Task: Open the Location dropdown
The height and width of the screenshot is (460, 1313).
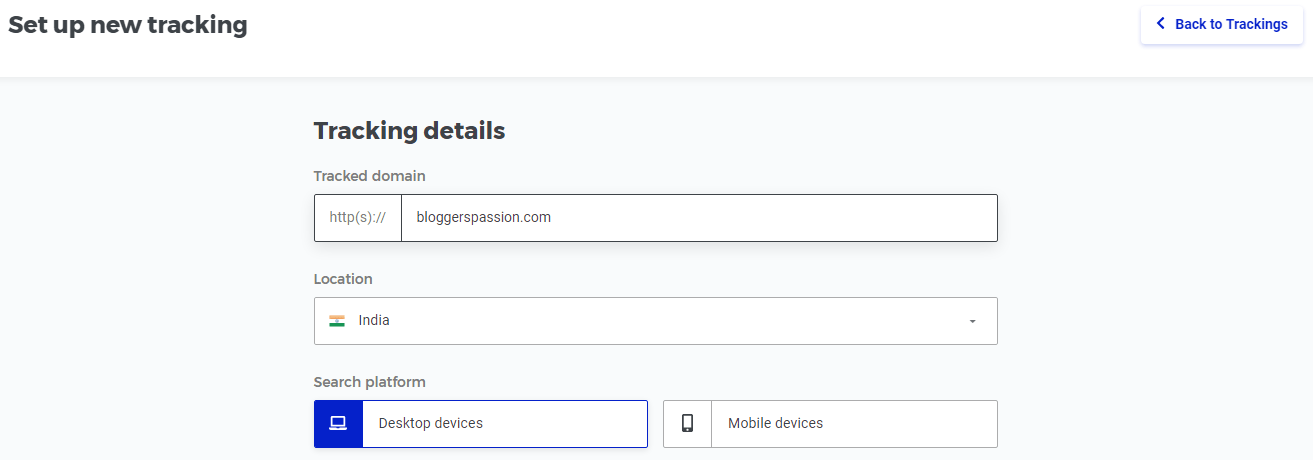Action: [655, 321]
